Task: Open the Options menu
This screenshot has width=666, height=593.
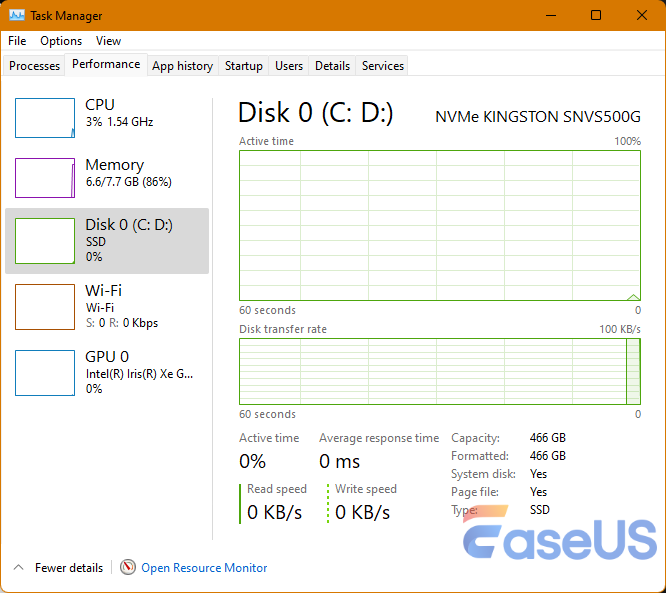Action: coord(61,41)
